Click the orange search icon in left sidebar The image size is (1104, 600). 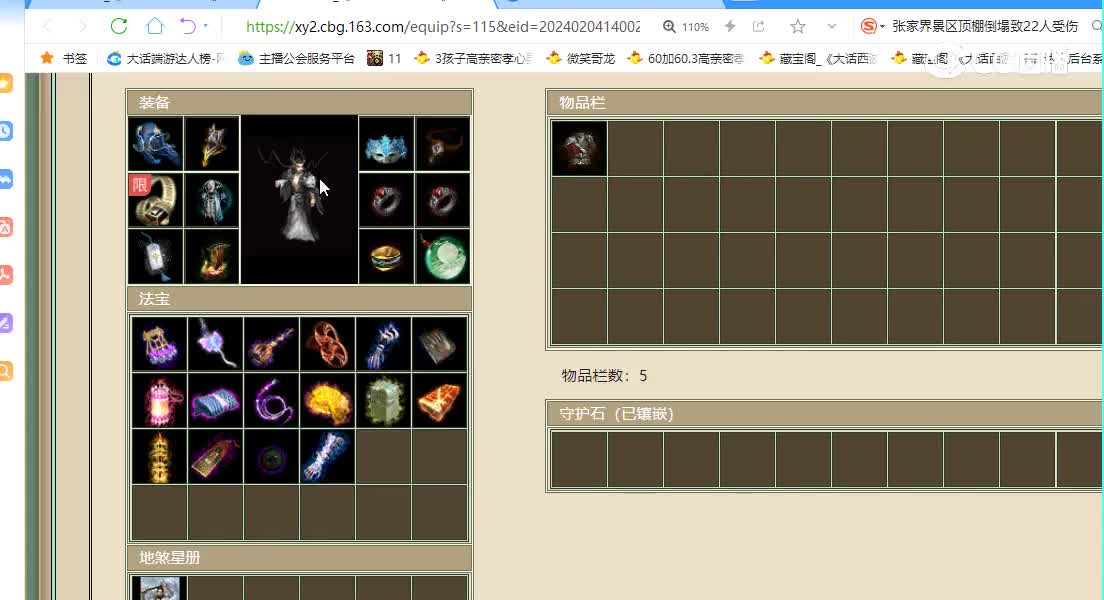point(6,370)
